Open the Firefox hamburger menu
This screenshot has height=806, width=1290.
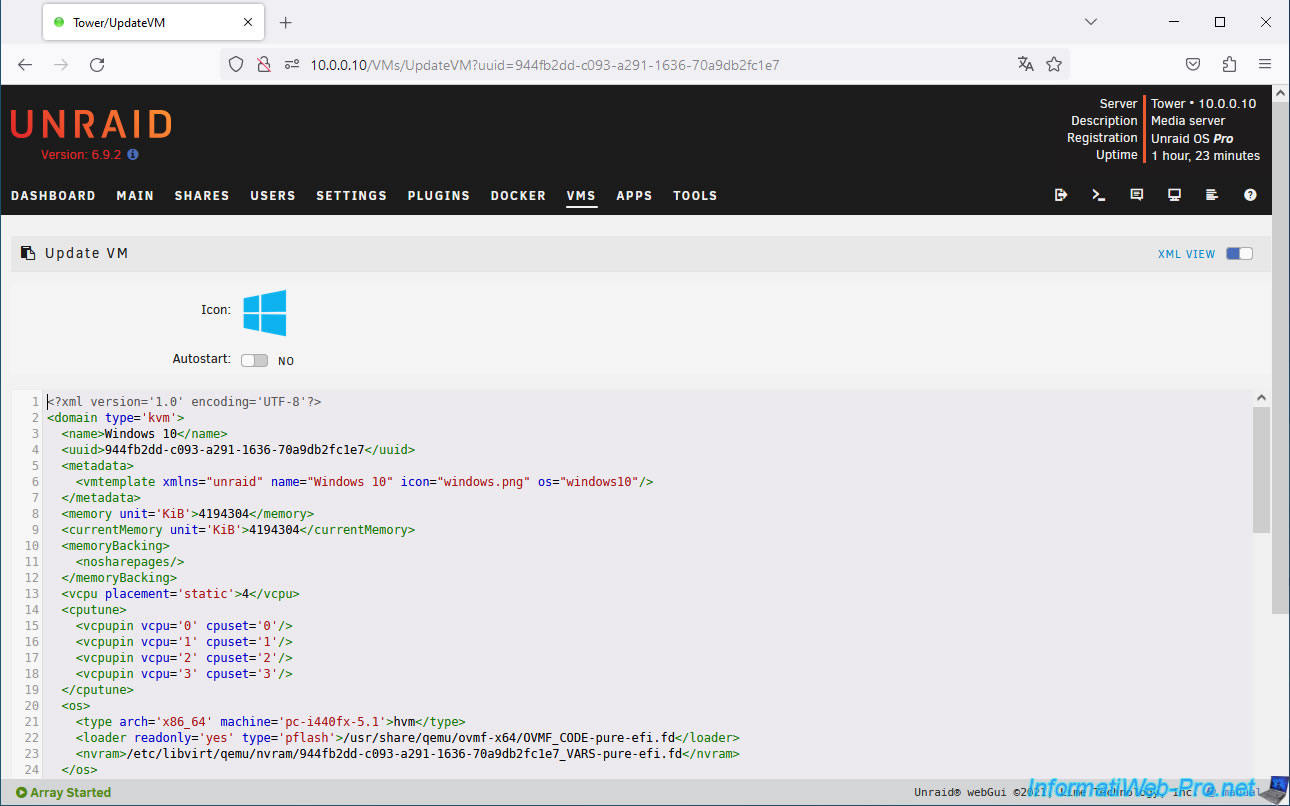1265,64
